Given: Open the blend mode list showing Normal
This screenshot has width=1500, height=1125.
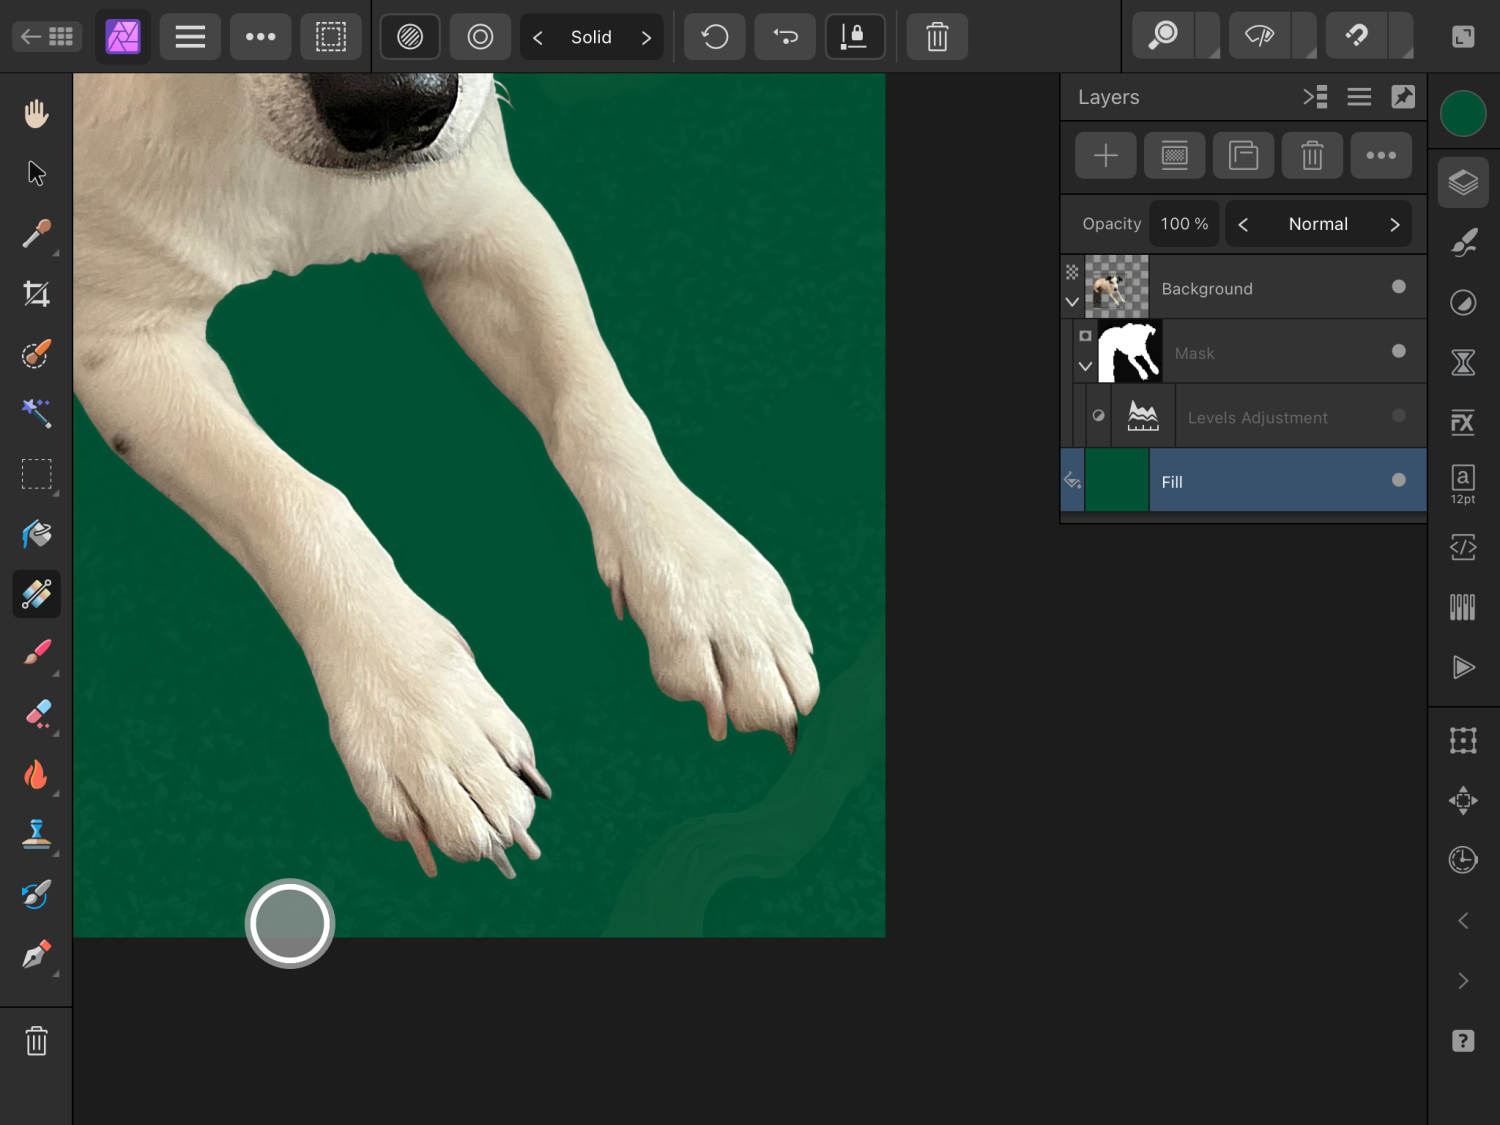Looking at the screenshot, I should click(x=1318, y=223).
